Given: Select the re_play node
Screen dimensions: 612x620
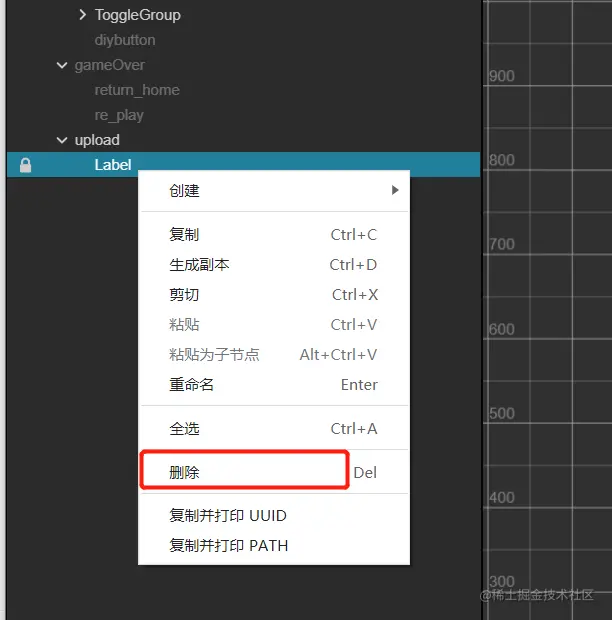Looking at the screenshot, I should coord(119,115).
